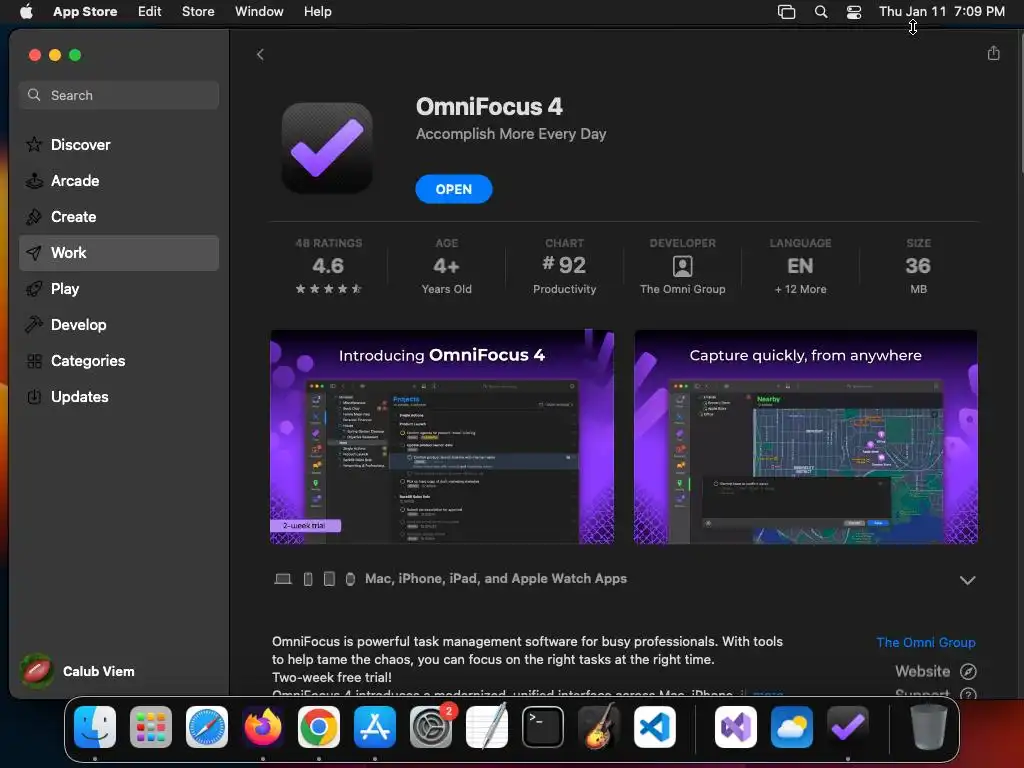Select Discover in the sidebar
Screen dimensions: 1024x768
tap(119, 144)
